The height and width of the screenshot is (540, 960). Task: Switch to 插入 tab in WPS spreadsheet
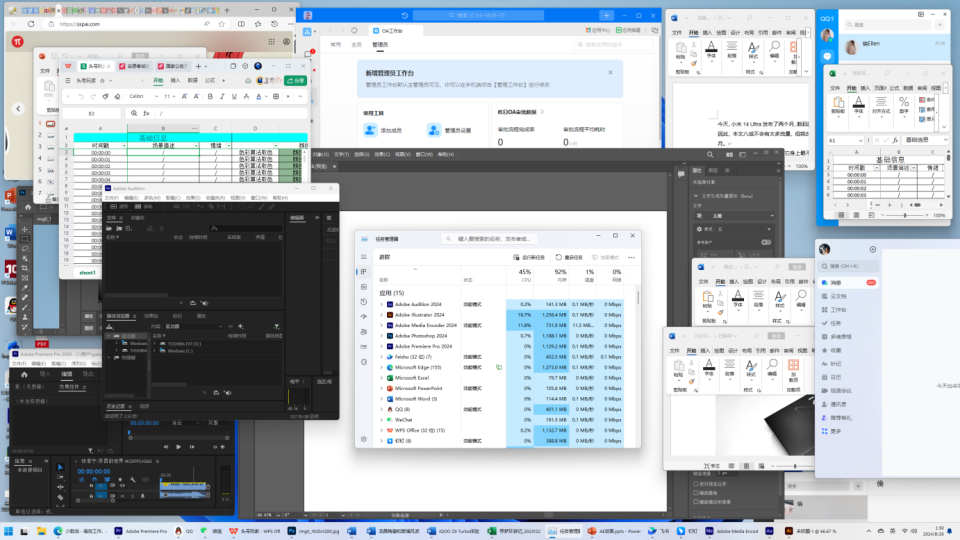coord(175,80)
